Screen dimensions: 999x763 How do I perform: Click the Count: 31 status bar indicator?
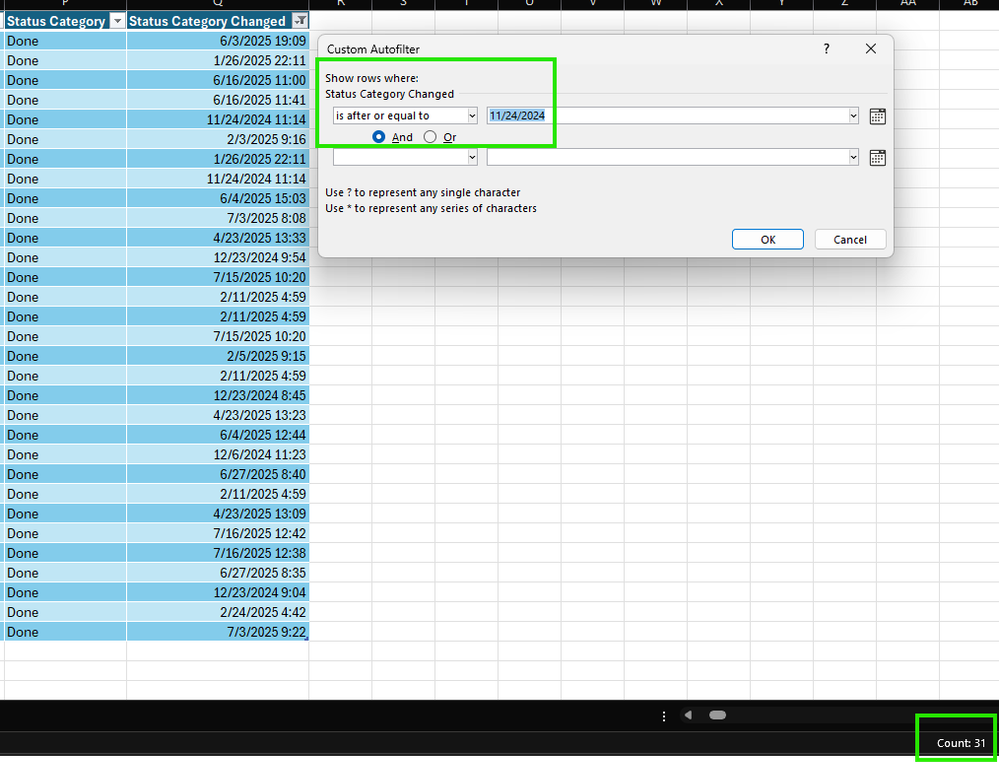click(955, 743)
